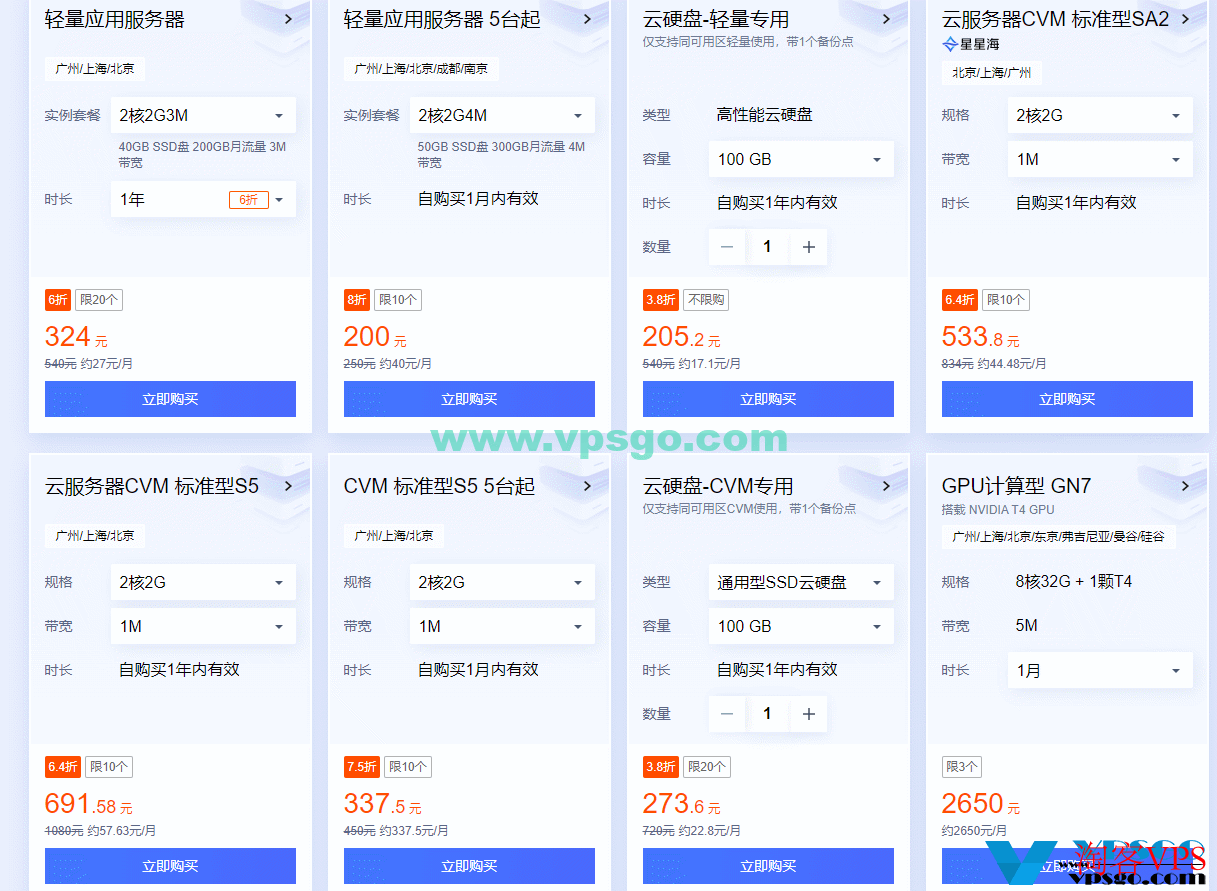The width and height of the screenshot is (1217, 891).
Task: Decrease quantity in 云硬盘-CVM专用 card
Action: 727,714
